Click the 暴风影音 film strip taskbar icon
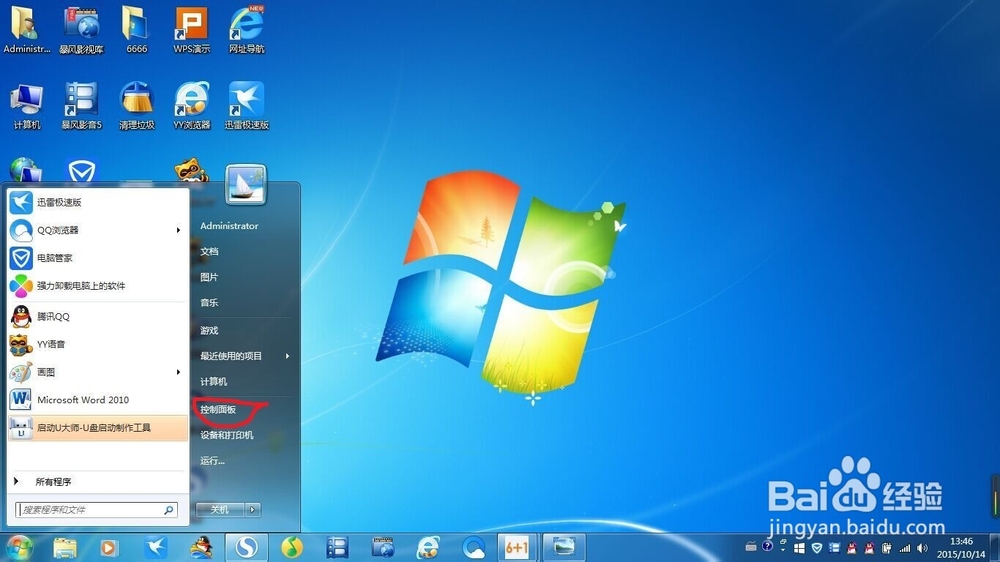This screenshot has width=1000, height=562. pos(337,547)
